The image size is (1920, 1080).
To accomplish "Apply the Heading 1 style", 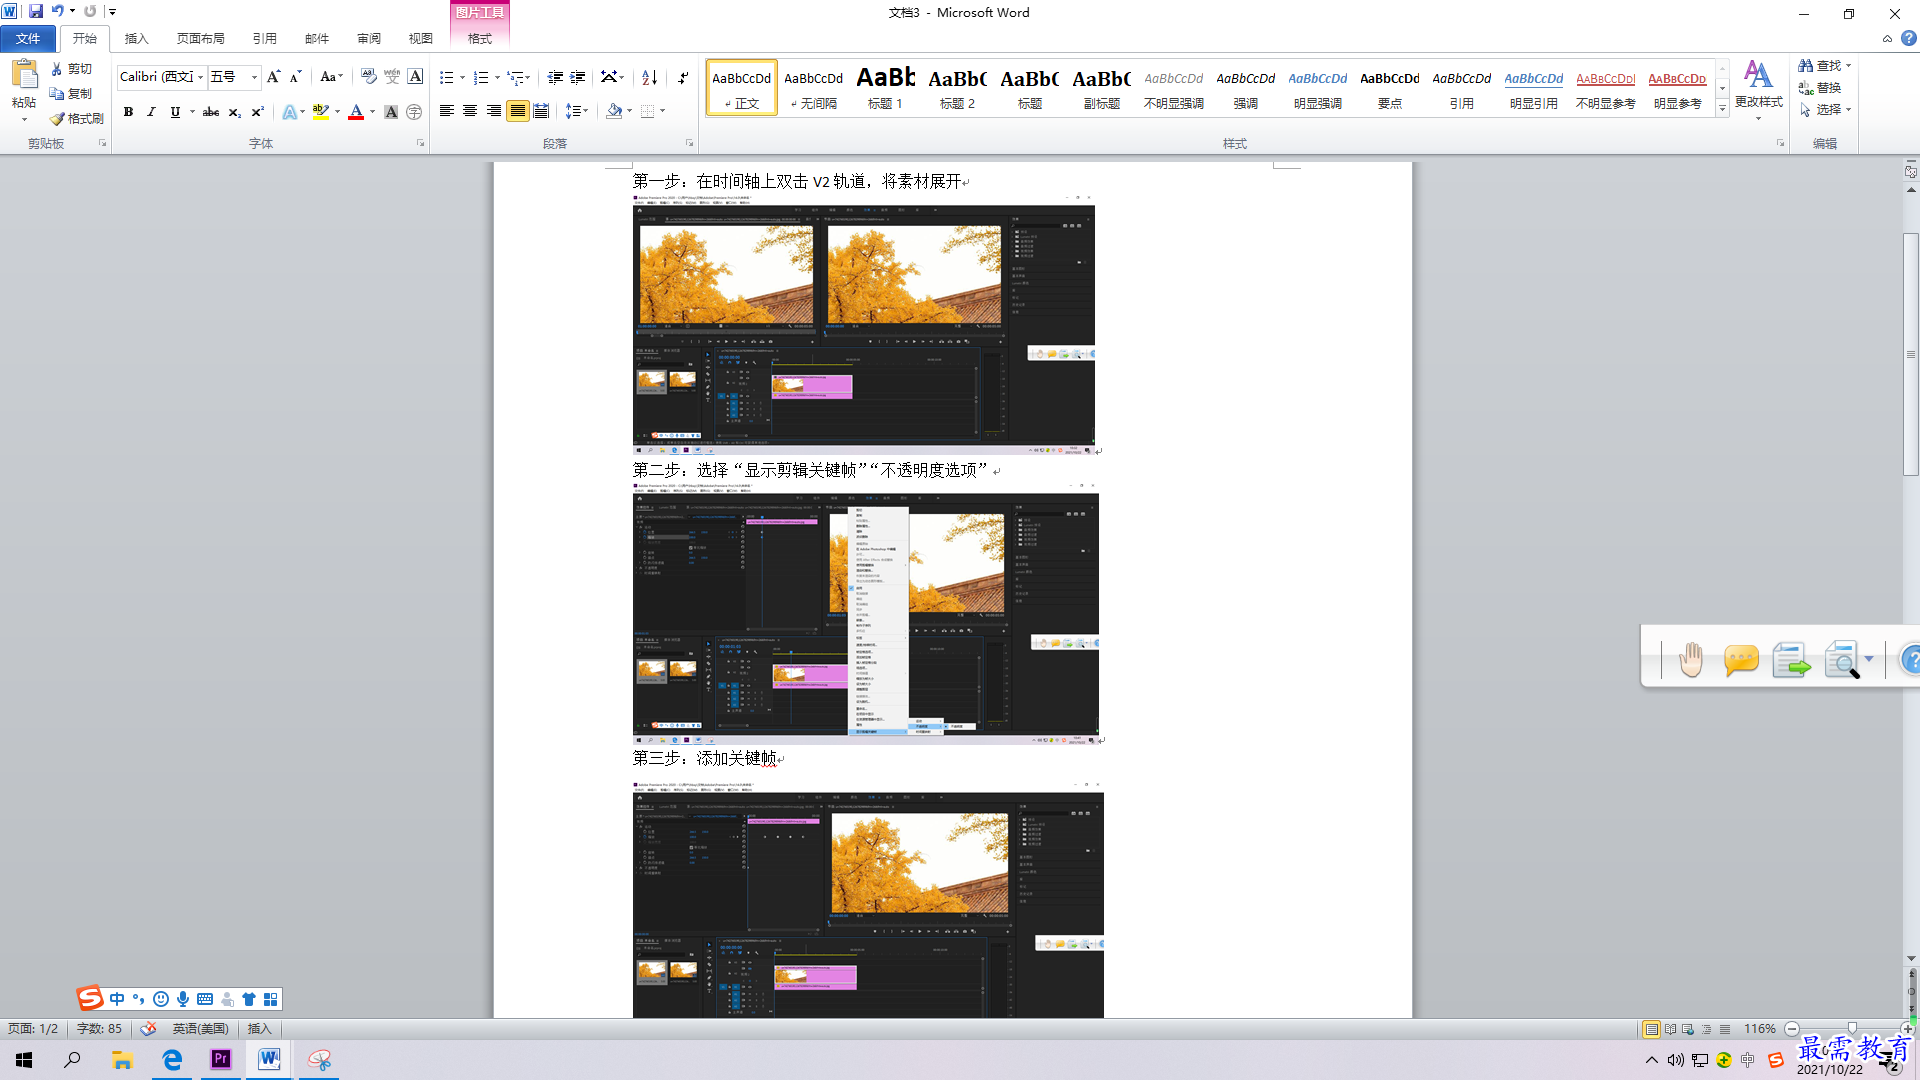I will (x=886, y=87).
